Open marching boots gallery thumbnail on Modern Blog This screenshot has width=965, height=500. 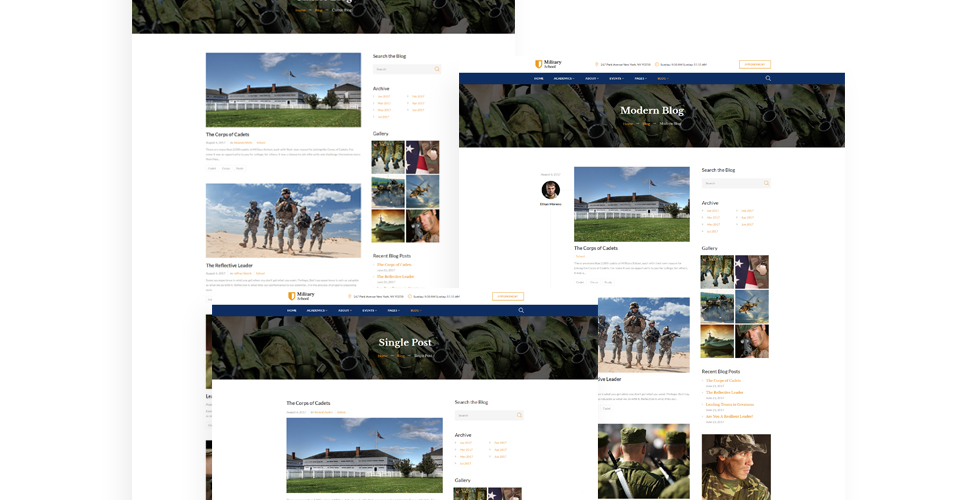click(x=717, y=272)
